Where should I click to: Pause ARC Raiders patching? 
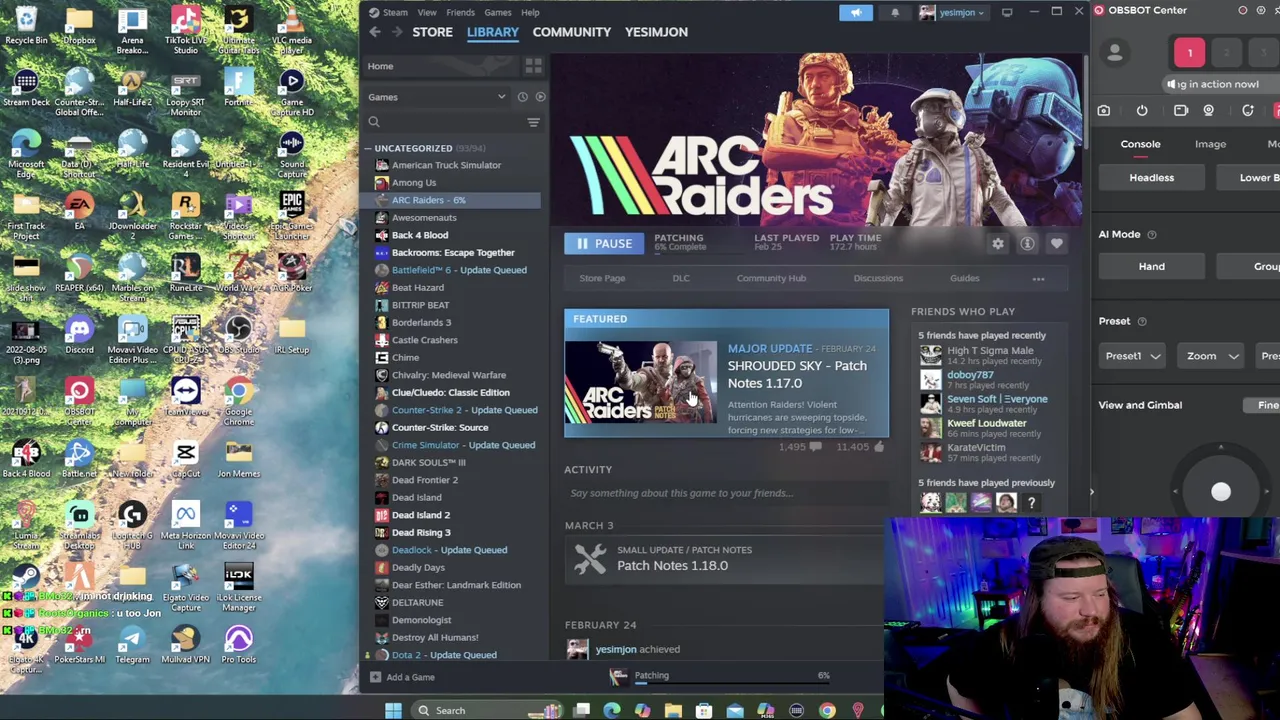[x=604, y=244]
